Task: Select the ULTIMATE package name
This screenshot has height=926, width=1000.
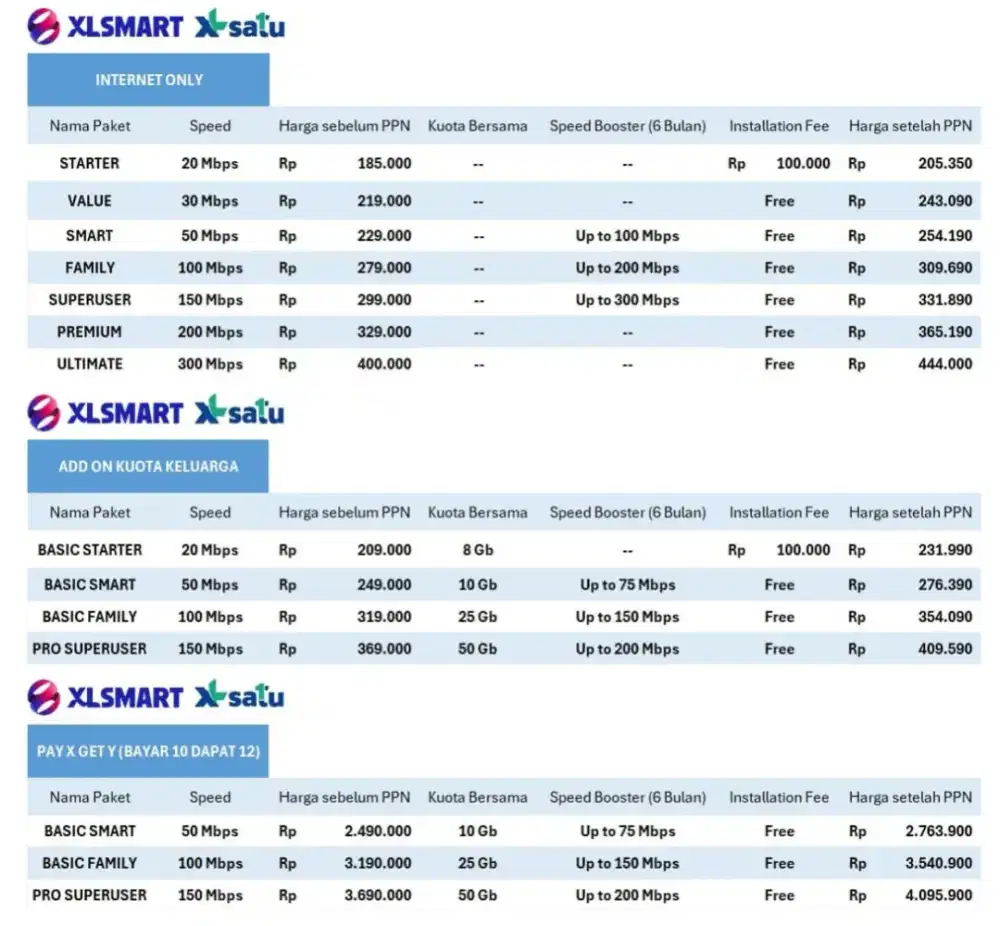Action: 89,364
